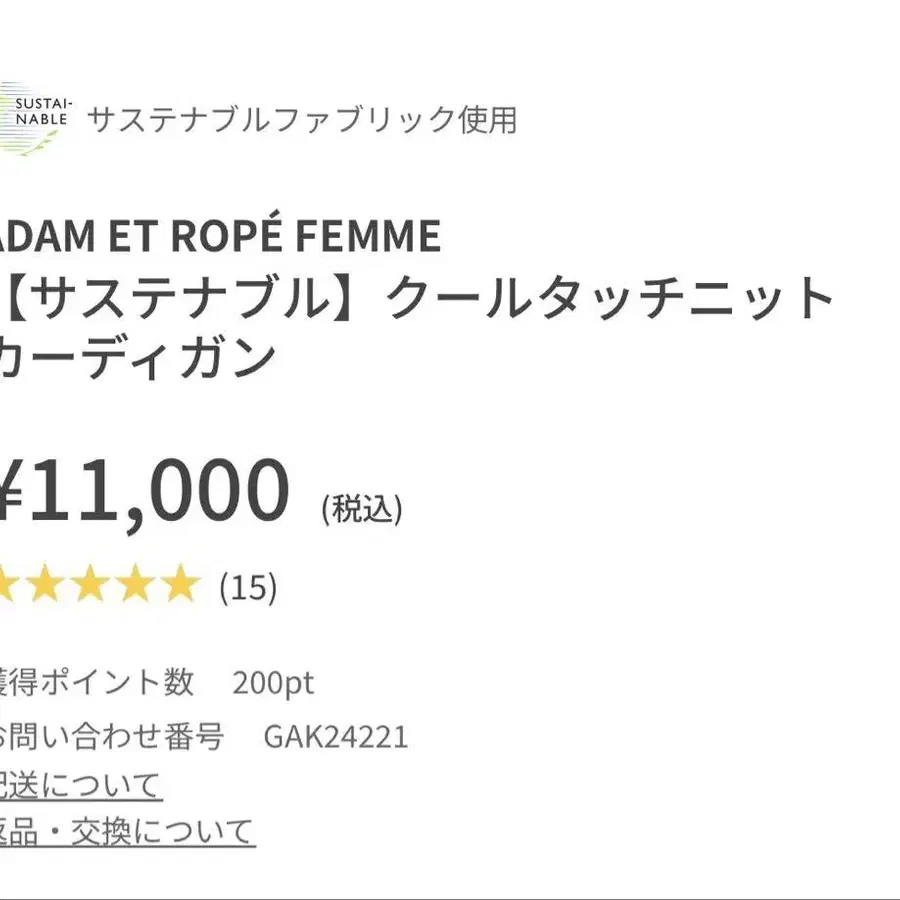This screenshot has height=900, width=900.
Task: Click the サステナブルファブリック使用 label text
Action: click(x=302, y=120)
